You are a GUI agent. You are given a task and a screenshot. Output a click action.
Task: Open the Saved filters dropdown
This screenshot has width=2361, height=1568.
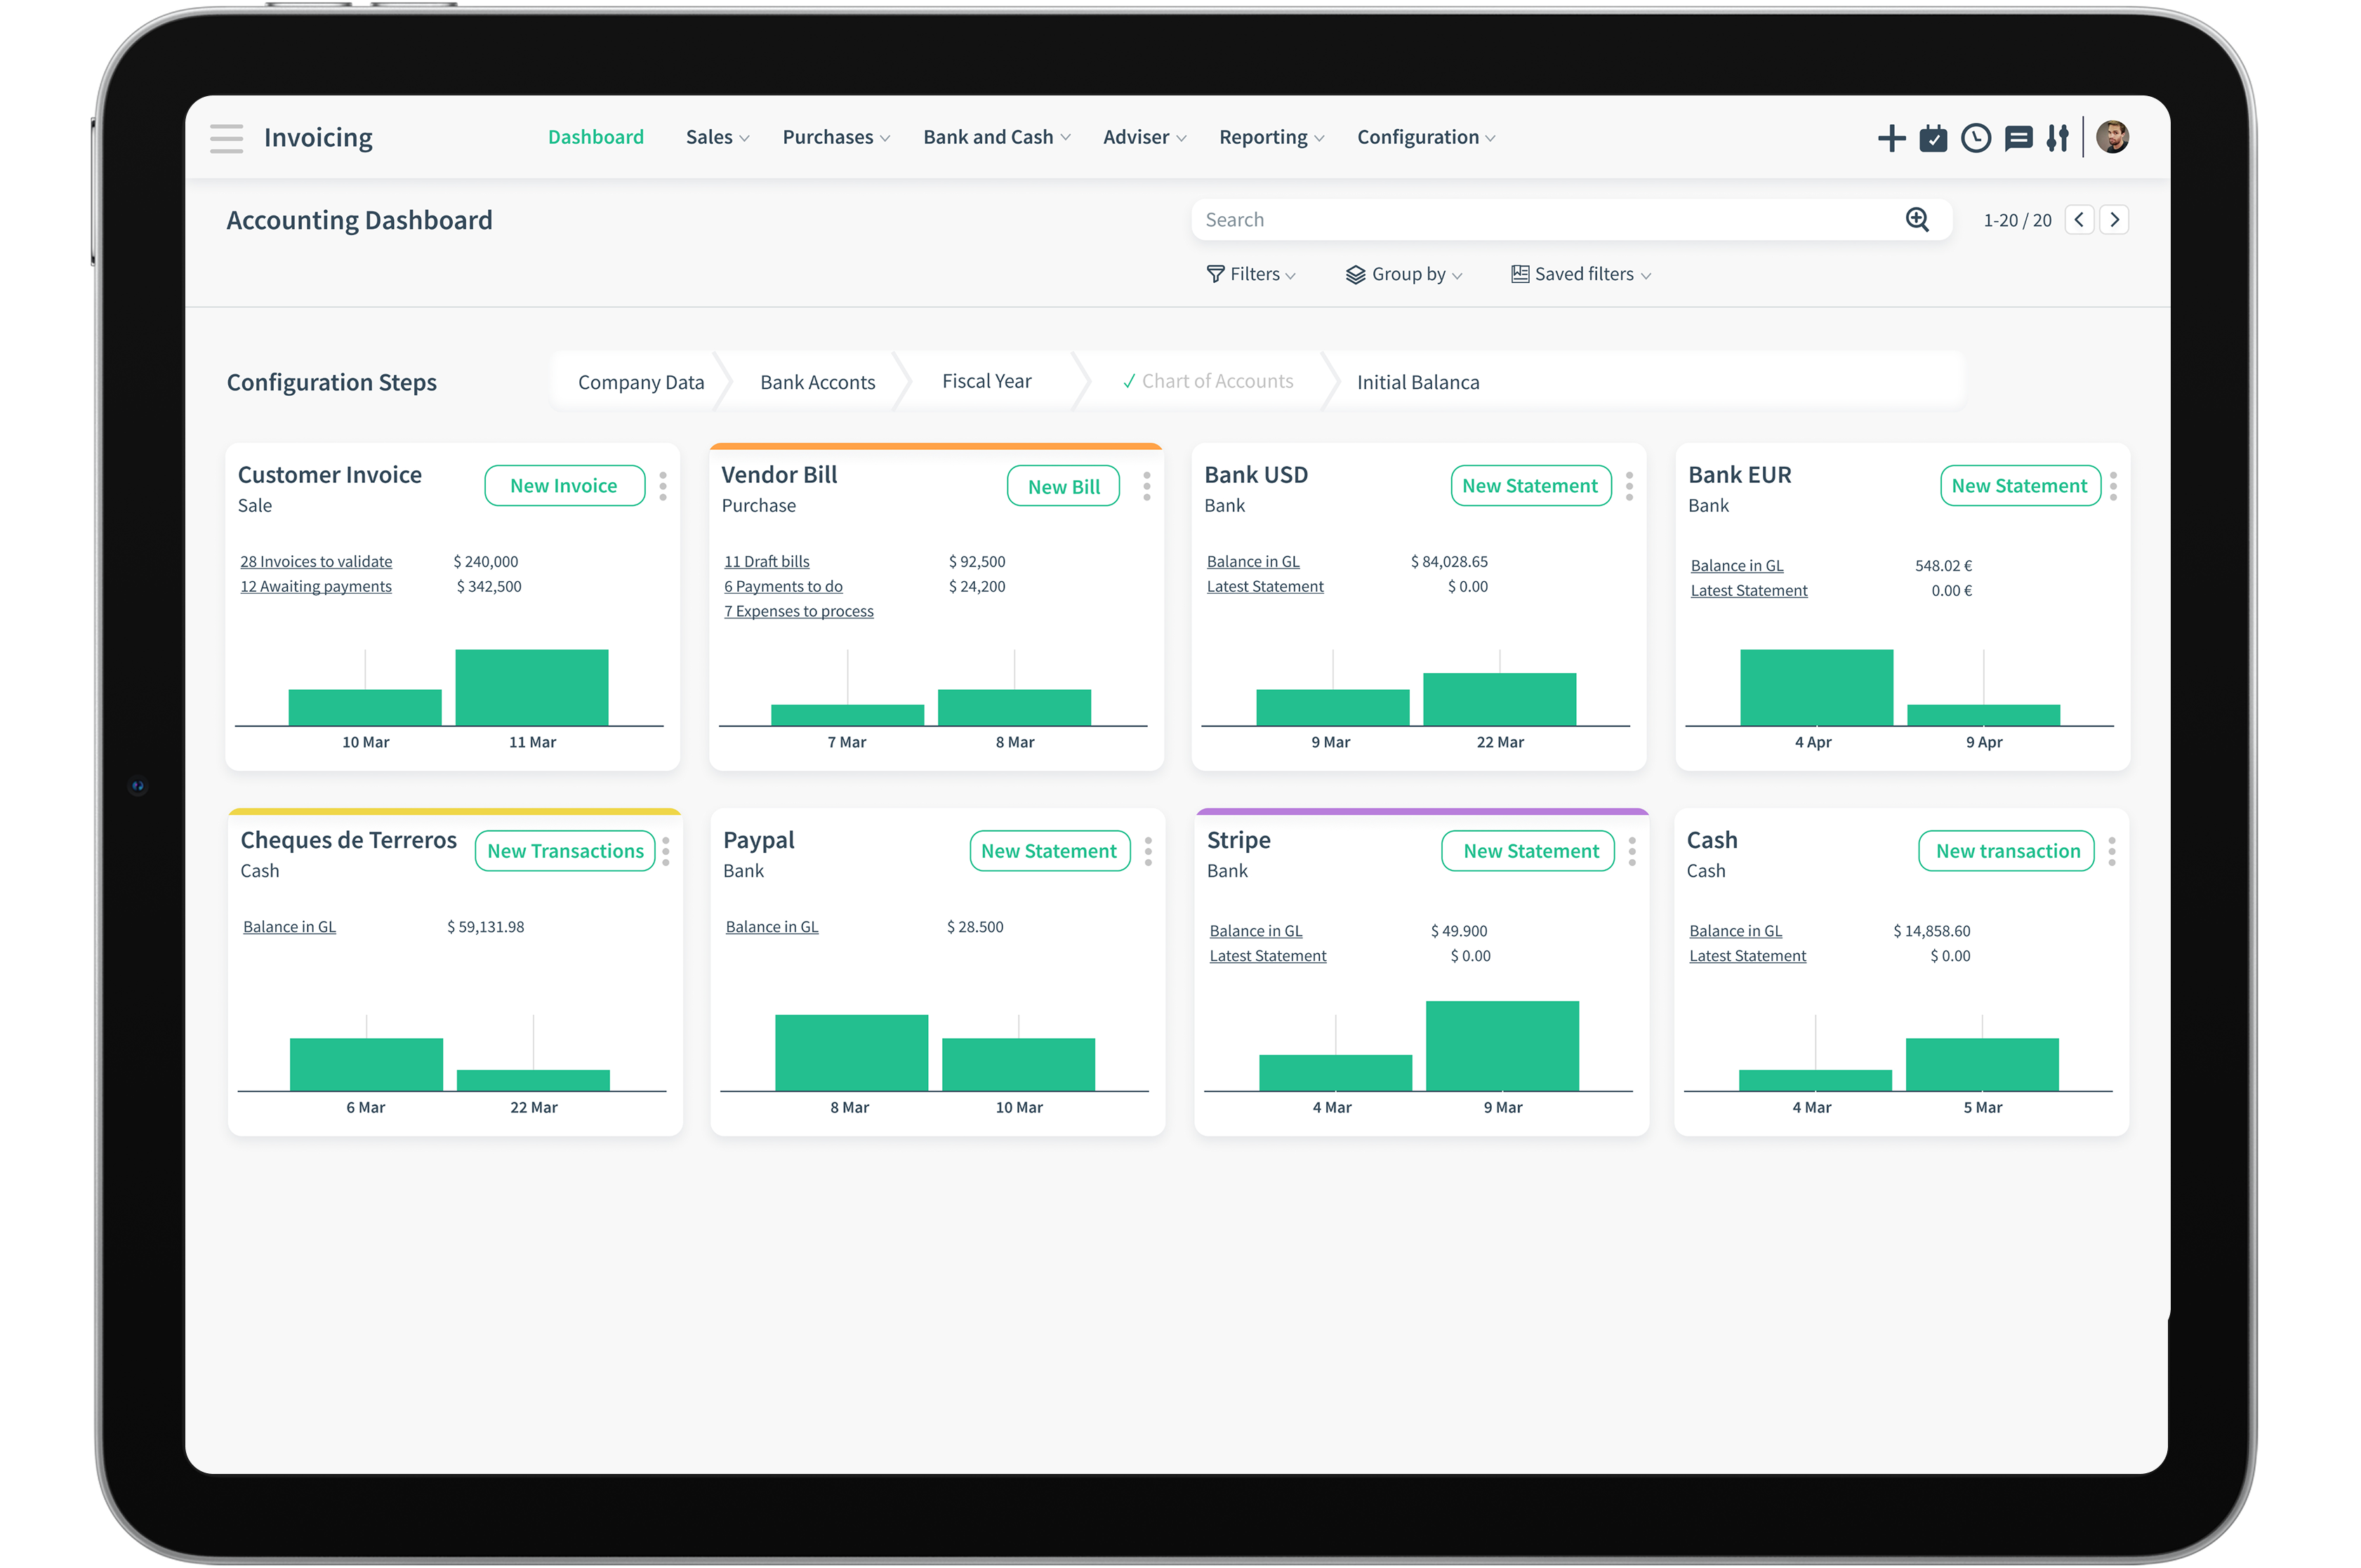pos(1580,273)
